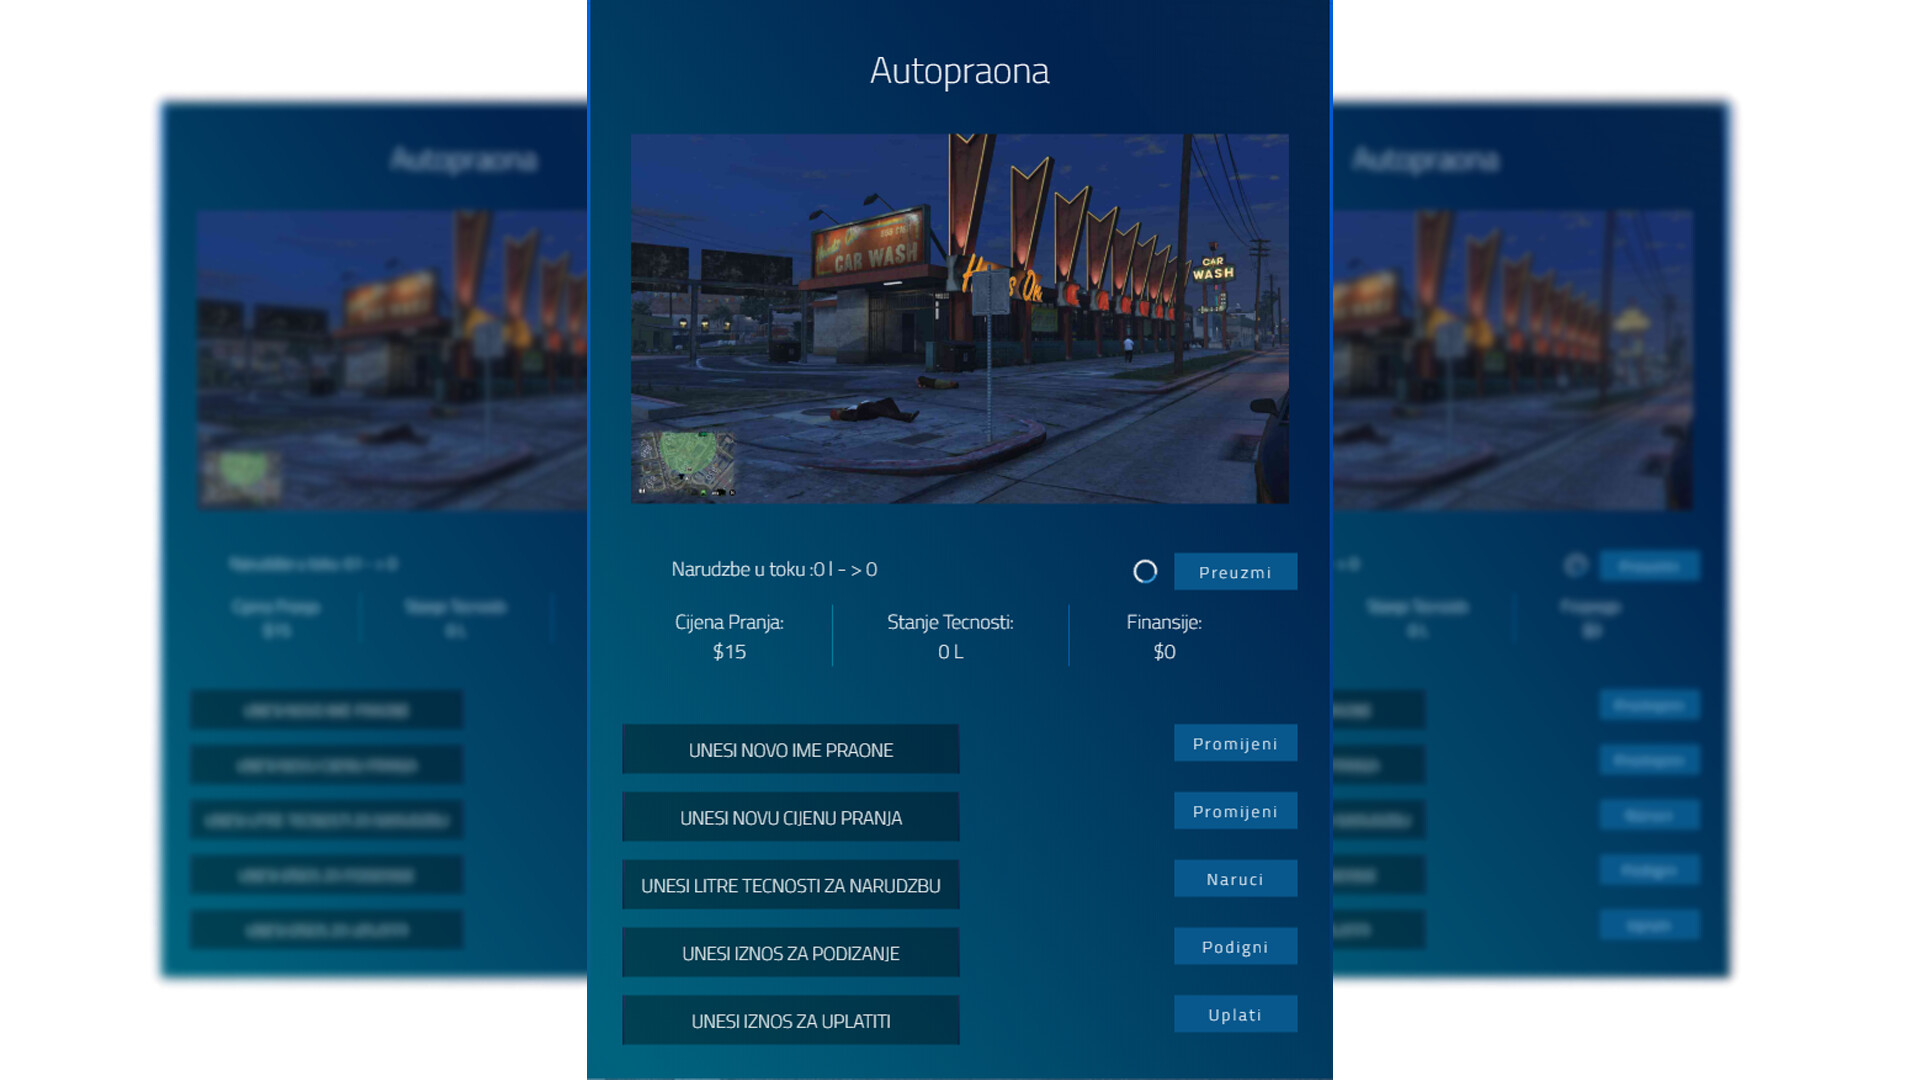Image resolution: width=1920 pixels, height=1080 pixels.
Task: Click the minimap in the car wash image
Action: point(686,463)
